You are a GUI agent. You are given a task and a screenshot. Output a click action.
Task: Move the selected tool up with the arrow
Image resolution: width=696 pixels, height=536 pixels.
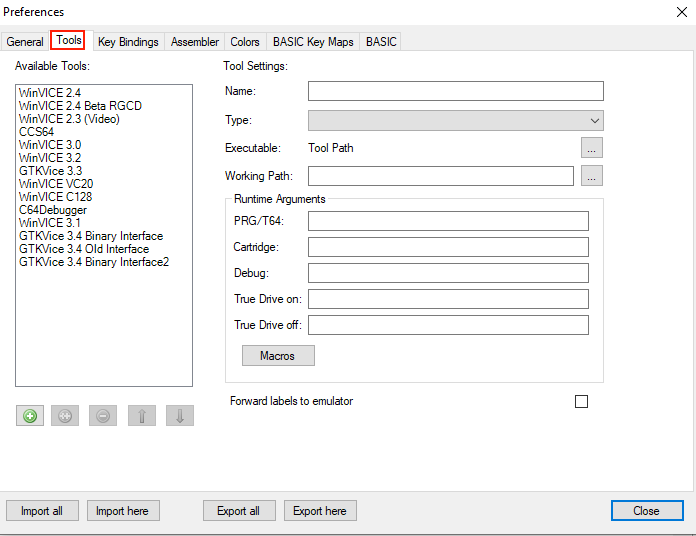tap(141, 416)
